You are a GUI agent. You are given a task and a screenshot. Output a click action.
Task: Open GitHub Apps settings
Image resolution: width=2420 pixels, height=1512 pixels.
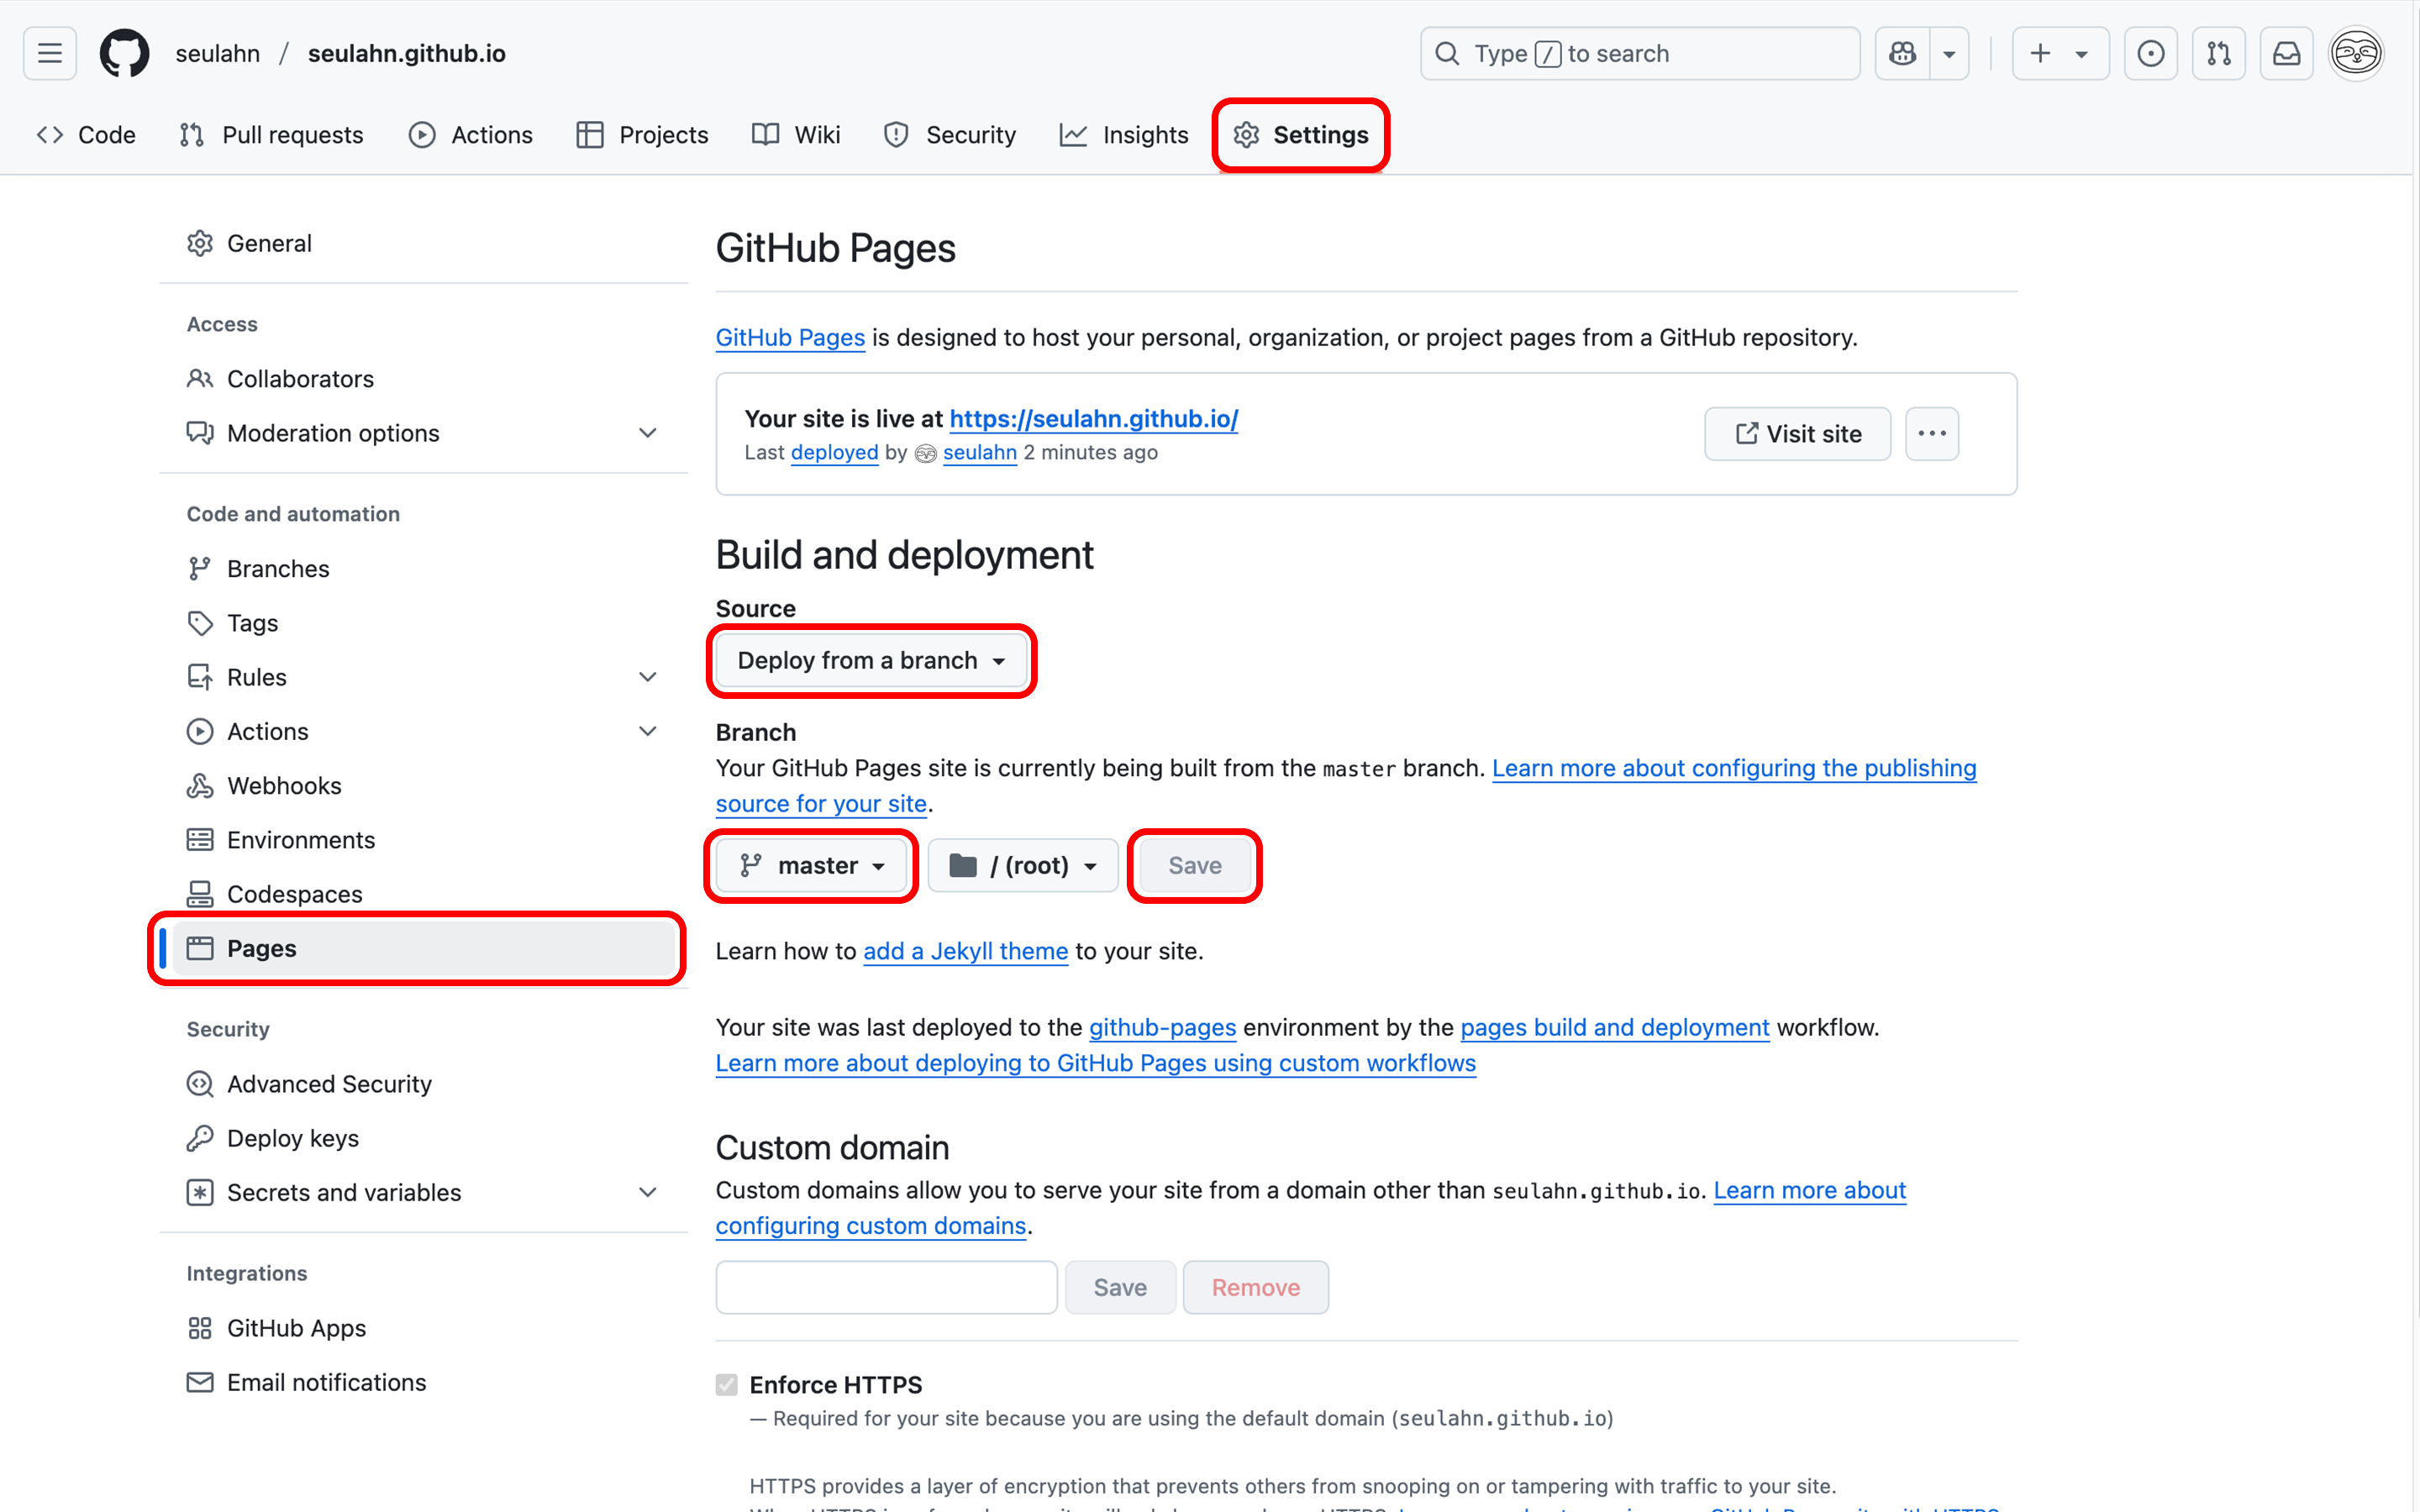(x=423, y=1328)
